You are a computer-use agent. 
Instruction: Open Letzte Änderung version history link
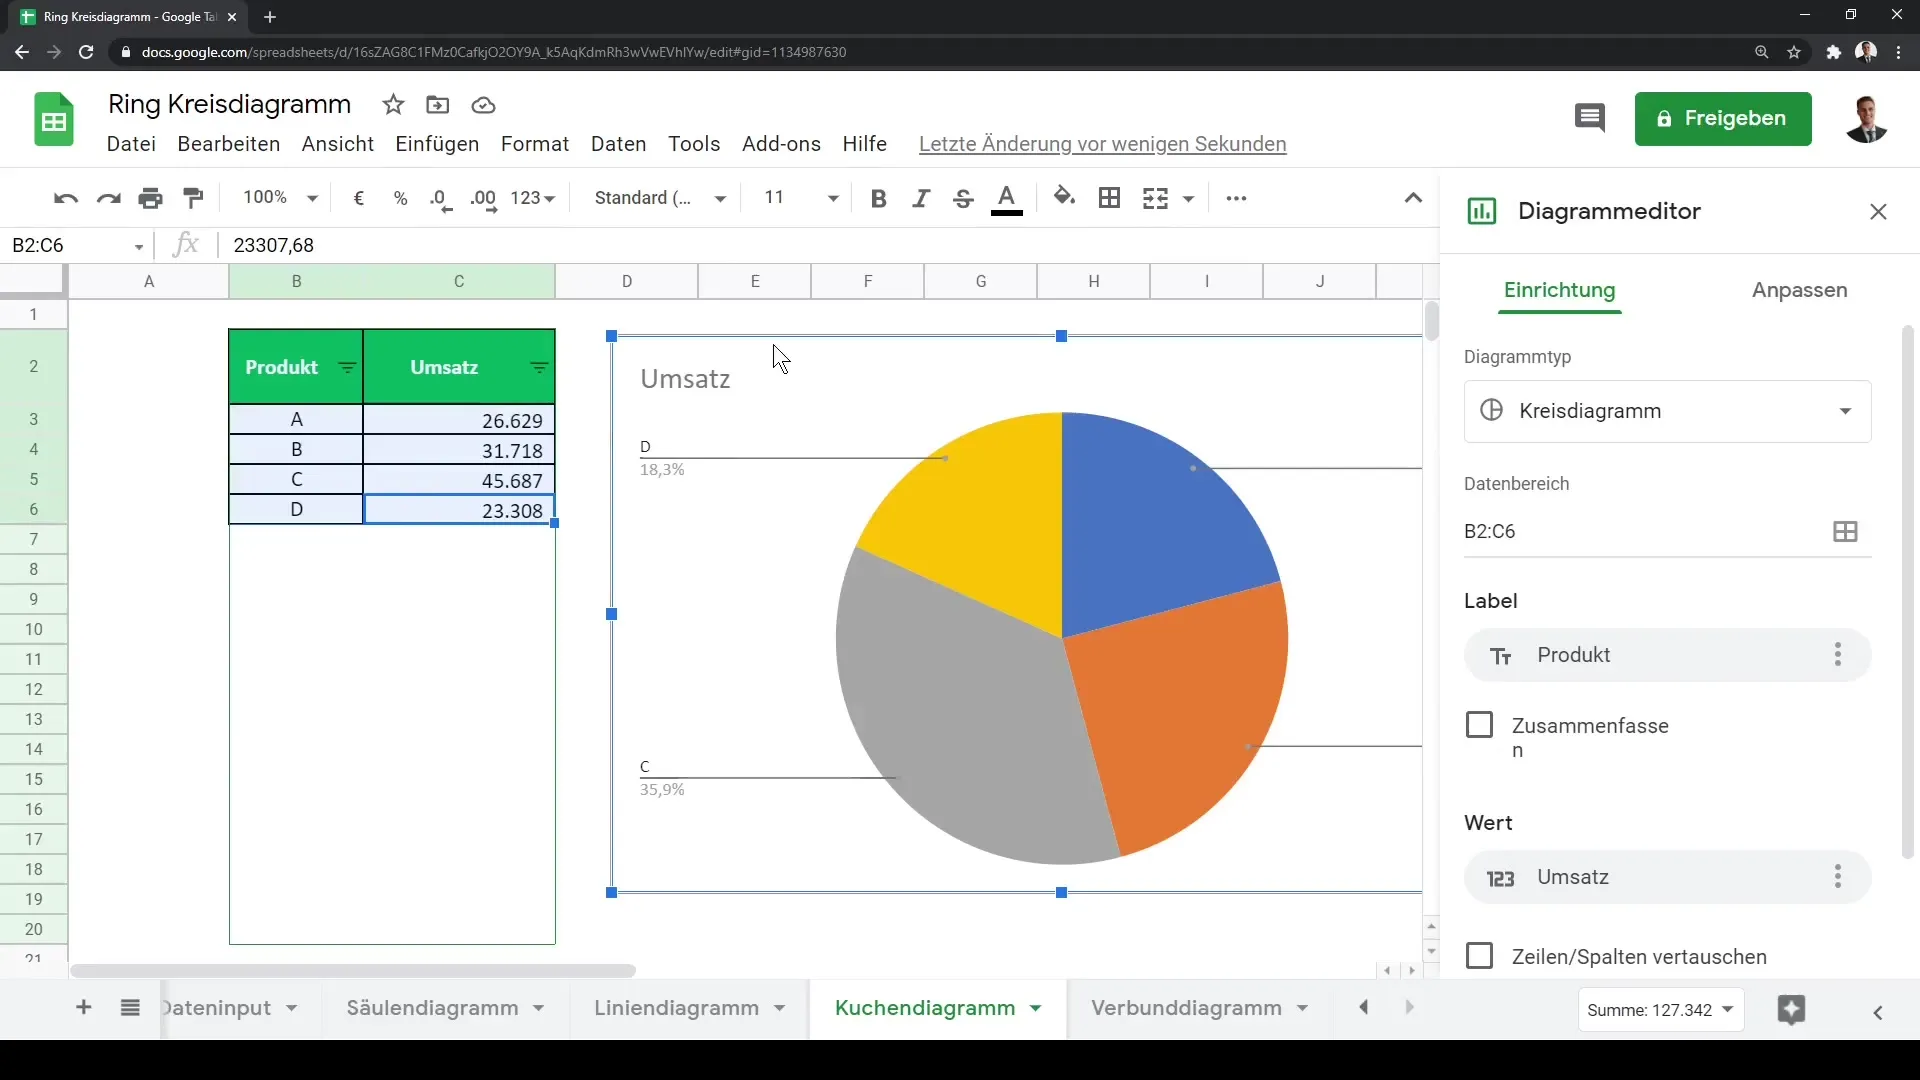(1102, 144)
